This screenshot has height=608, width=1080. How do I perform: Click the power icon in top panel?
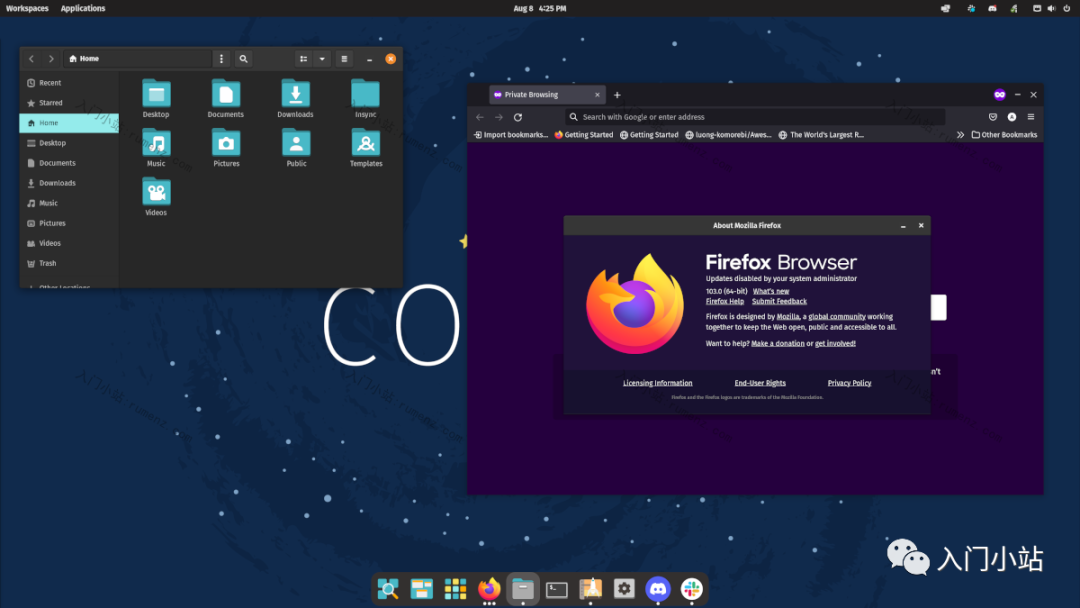pos(1066,8)
